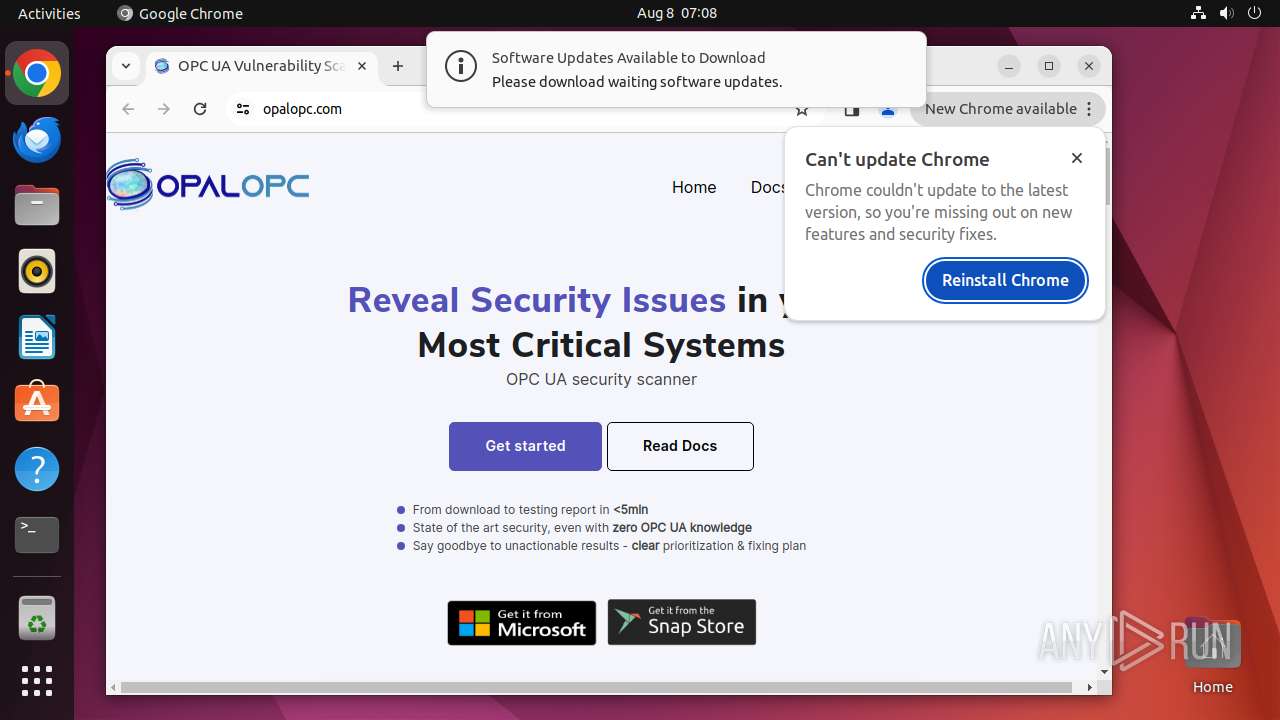Launch LibreOffice Writer from the dock
Image resolution: width=1280 pixels, height=720 pixels.
click(x=37, y=338)
